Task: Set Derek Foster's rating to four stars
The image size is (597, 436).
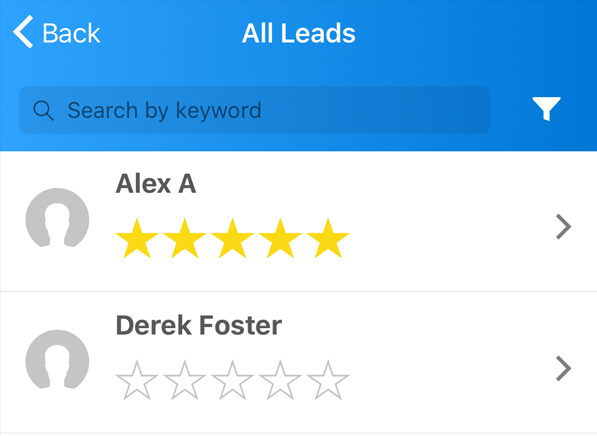Action: pyautogui.click(x=280, y=380)
